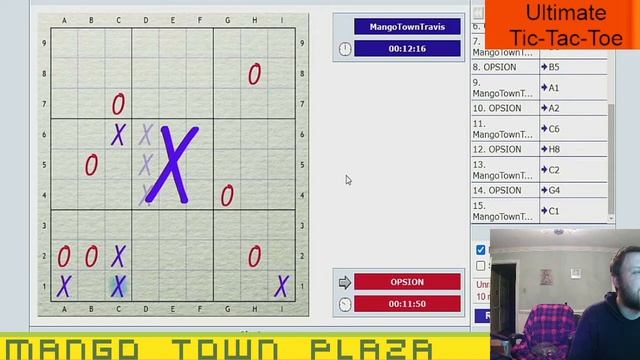Click empty board cell I9
Image resolution: width=640 pixels, height=360 pixels.
click(282, 43)
